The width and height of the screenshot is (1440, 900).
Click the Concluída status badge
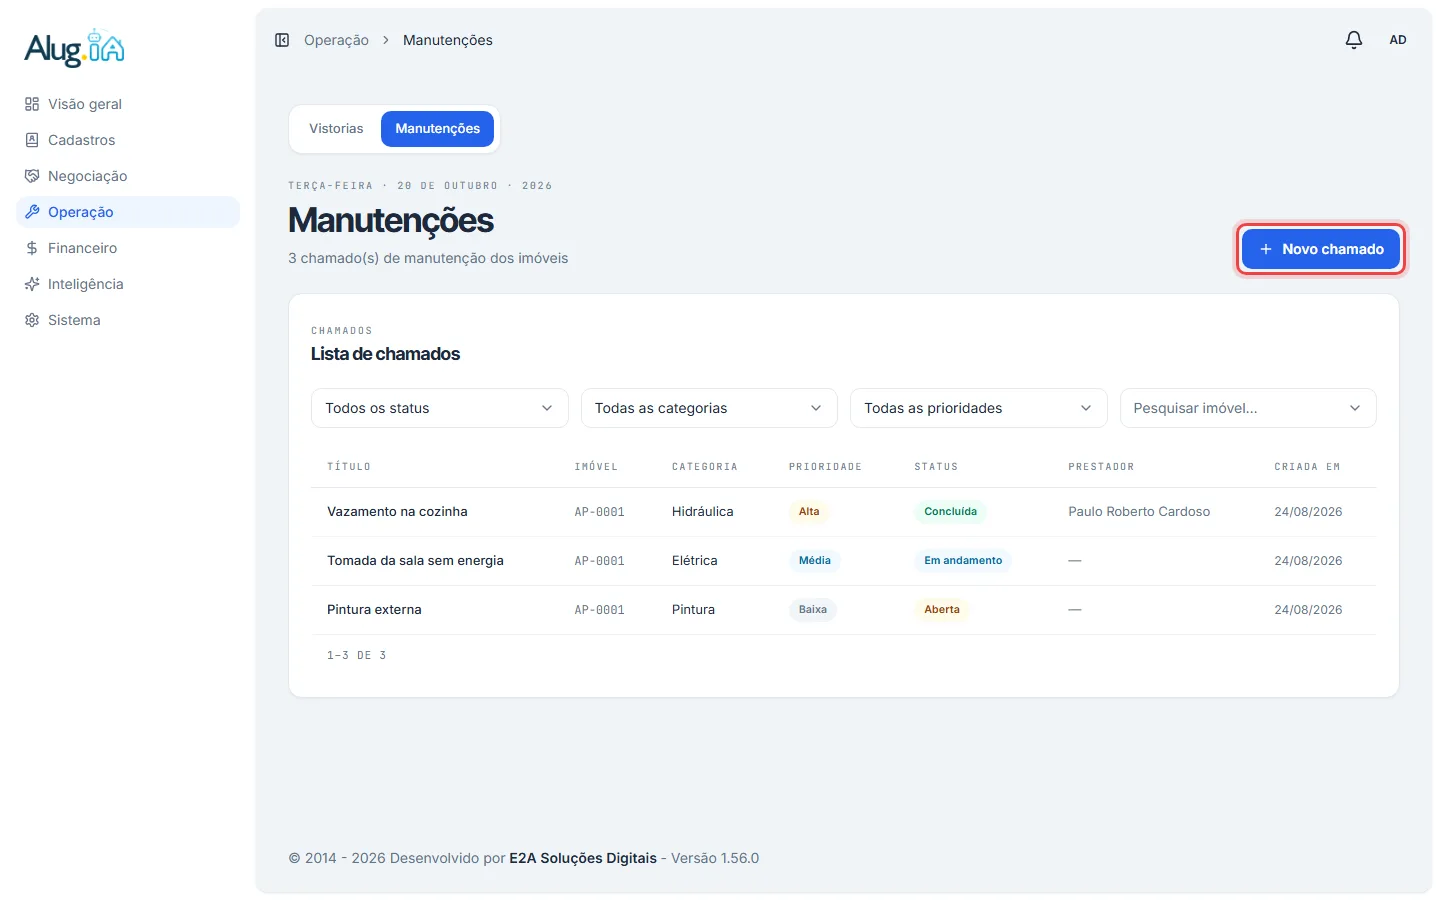950,512
